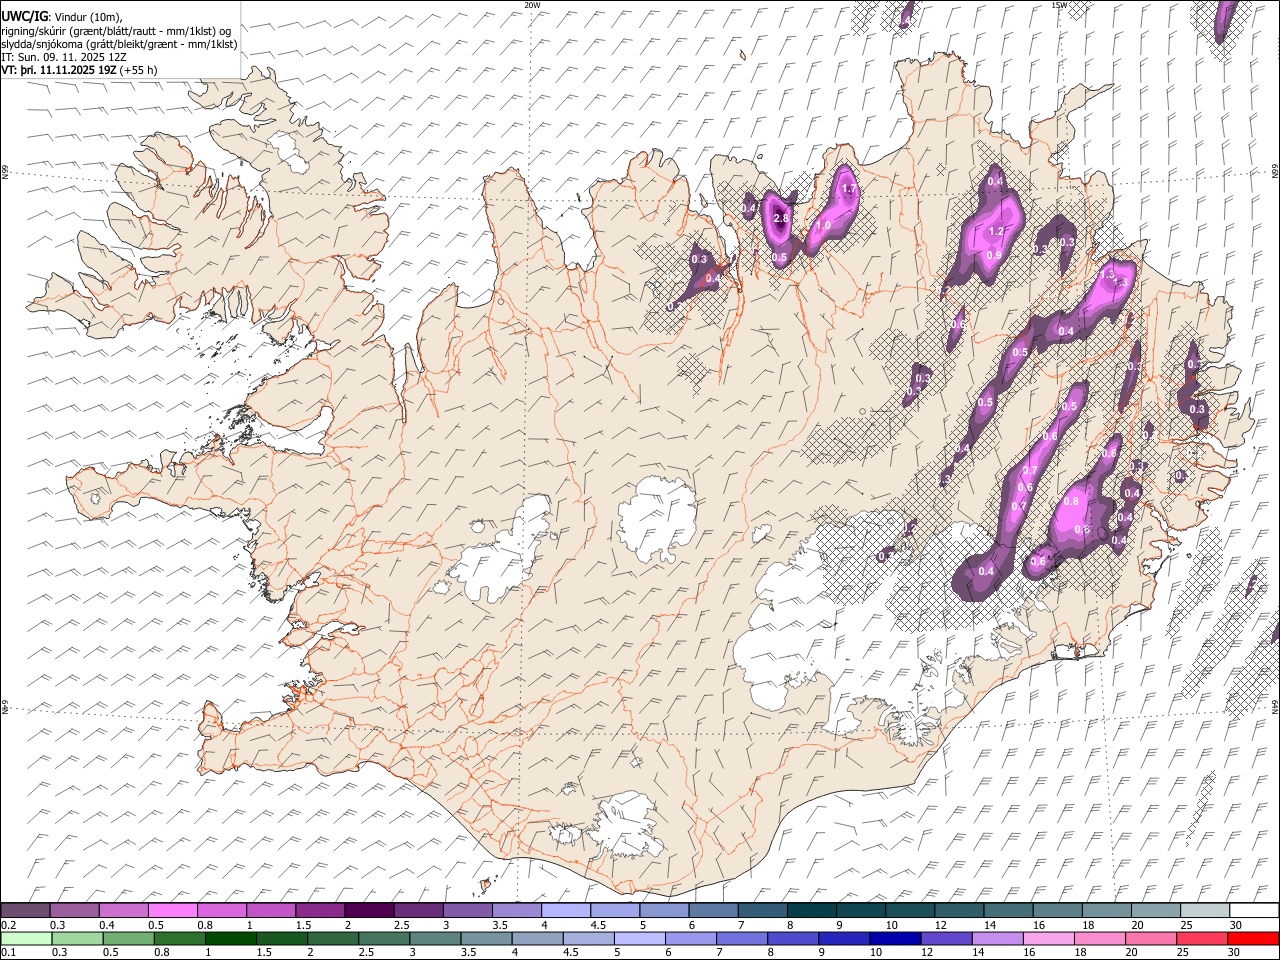Click the red-pink swatch at 25 in lower scale
The width and height of the screenshot is (1280, 960).
click(1202, 938)
